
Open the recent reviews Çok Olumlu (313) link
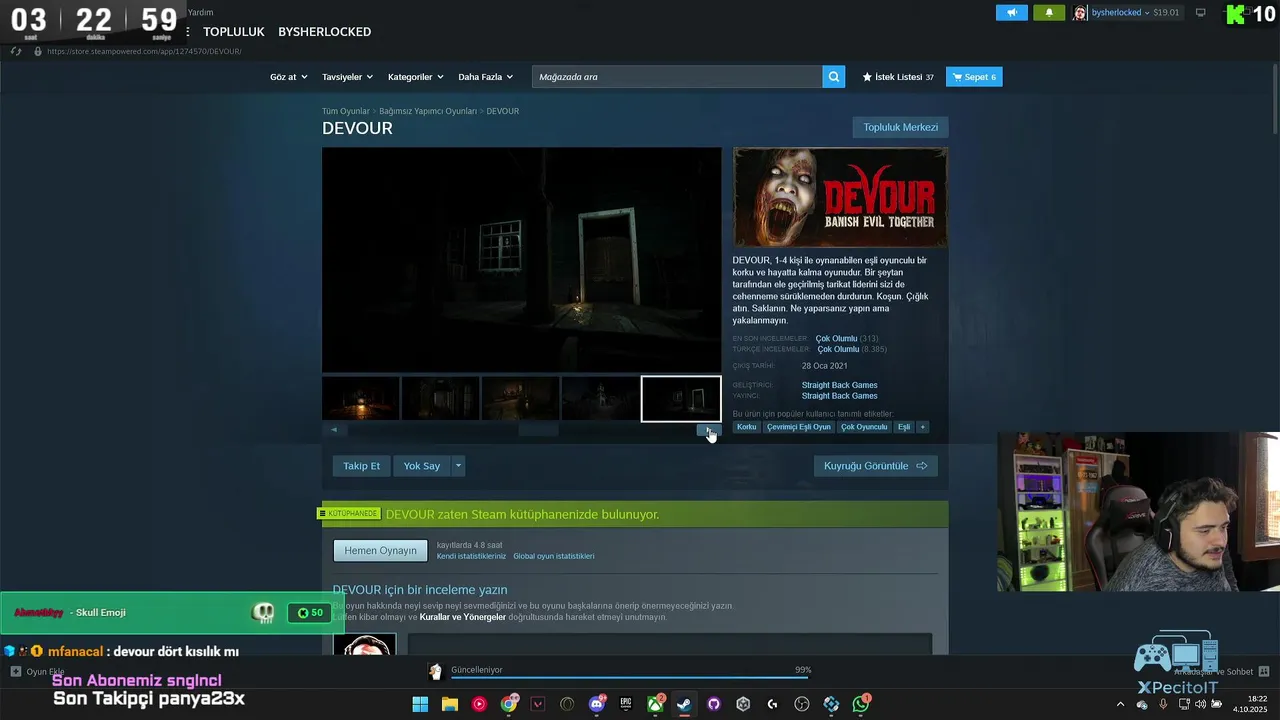(x=847, y=339)
